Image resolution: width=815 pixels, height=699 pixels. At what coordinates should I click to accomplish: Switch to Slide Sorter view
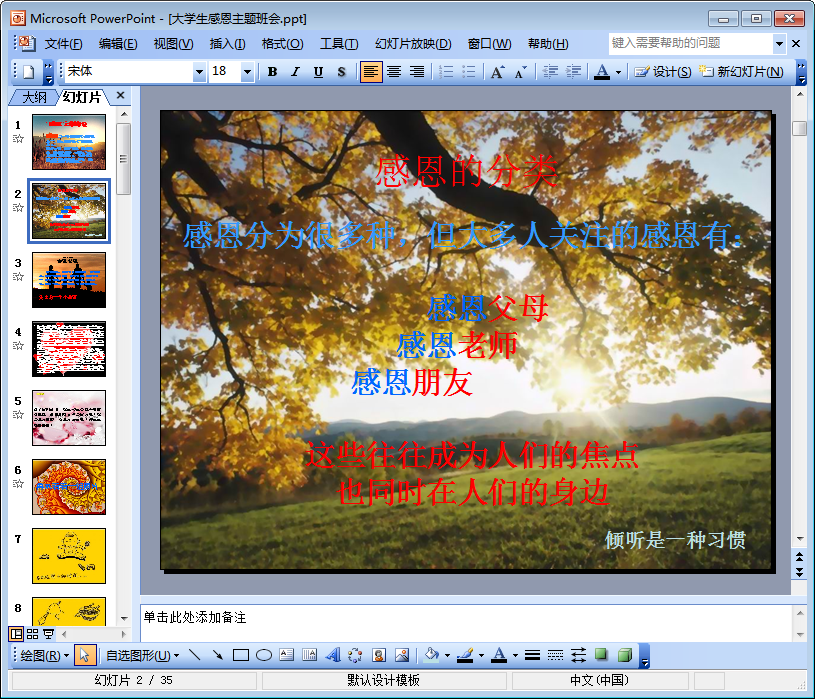point(32,634)
